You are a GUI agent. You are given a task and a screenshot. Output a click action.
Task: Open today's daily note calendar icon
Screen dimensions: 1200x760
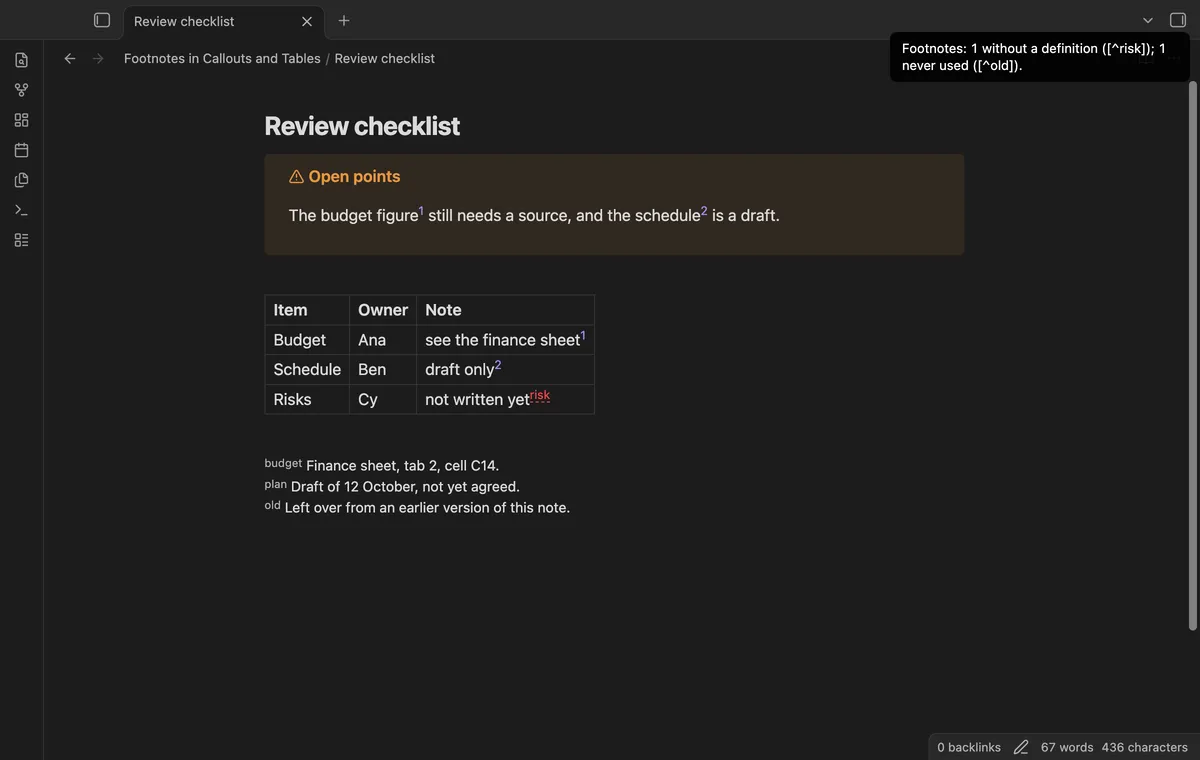[21, 150]
